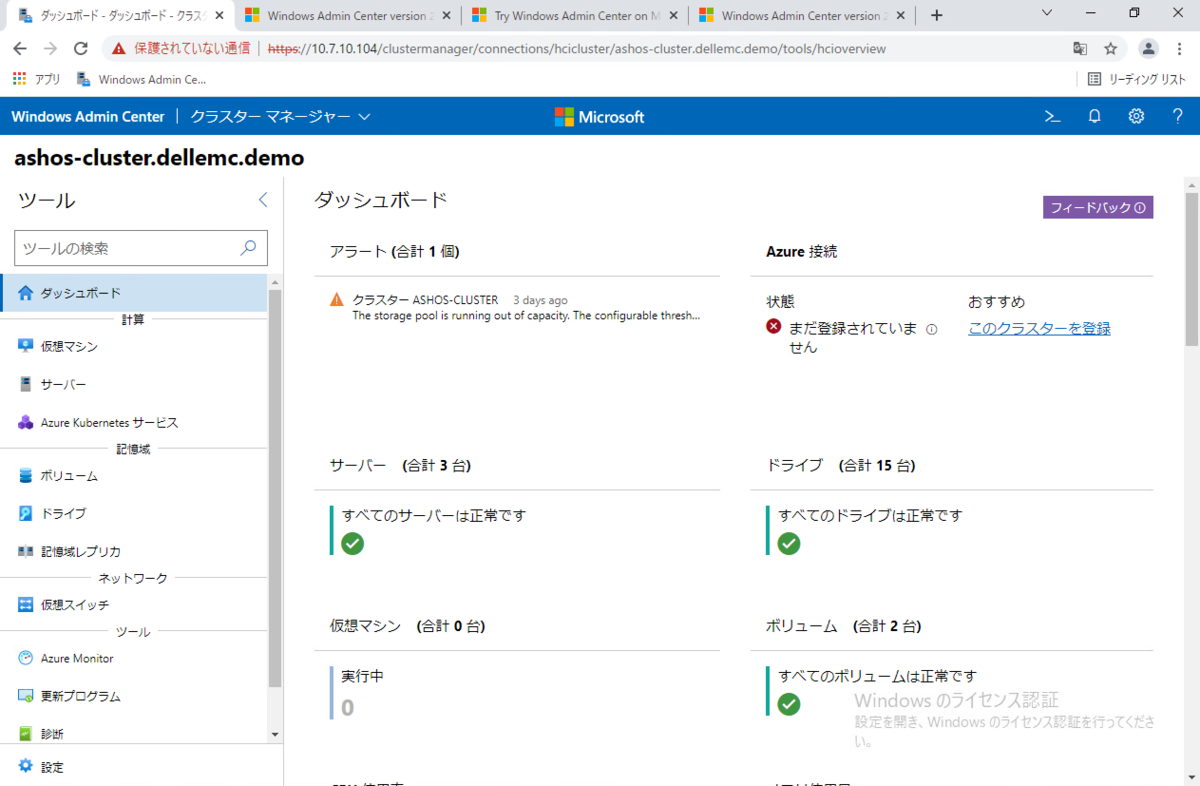Click the info icon beside まだ登録されていません
The height and width of the screenshot is (786, 1200).
pyautogui.click(x=931, y=329)
